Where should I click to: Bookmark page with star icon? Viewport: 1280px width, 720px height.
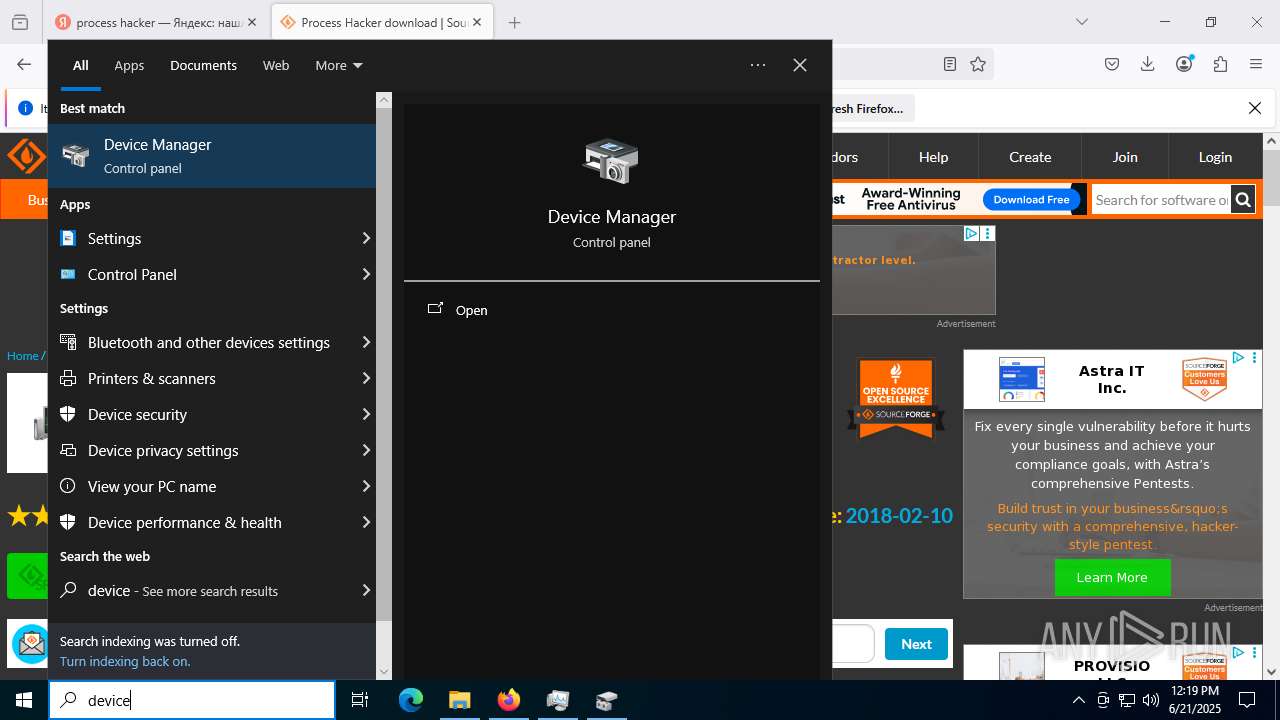(x=978, y=64)
